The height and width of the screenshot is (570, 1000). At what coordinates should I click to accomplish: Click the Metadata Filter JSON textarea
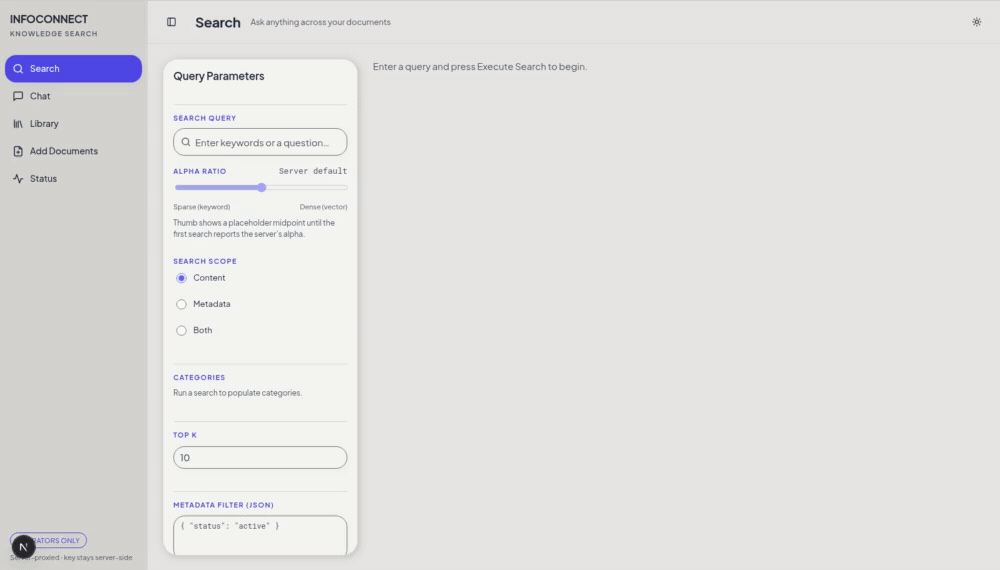260,535
